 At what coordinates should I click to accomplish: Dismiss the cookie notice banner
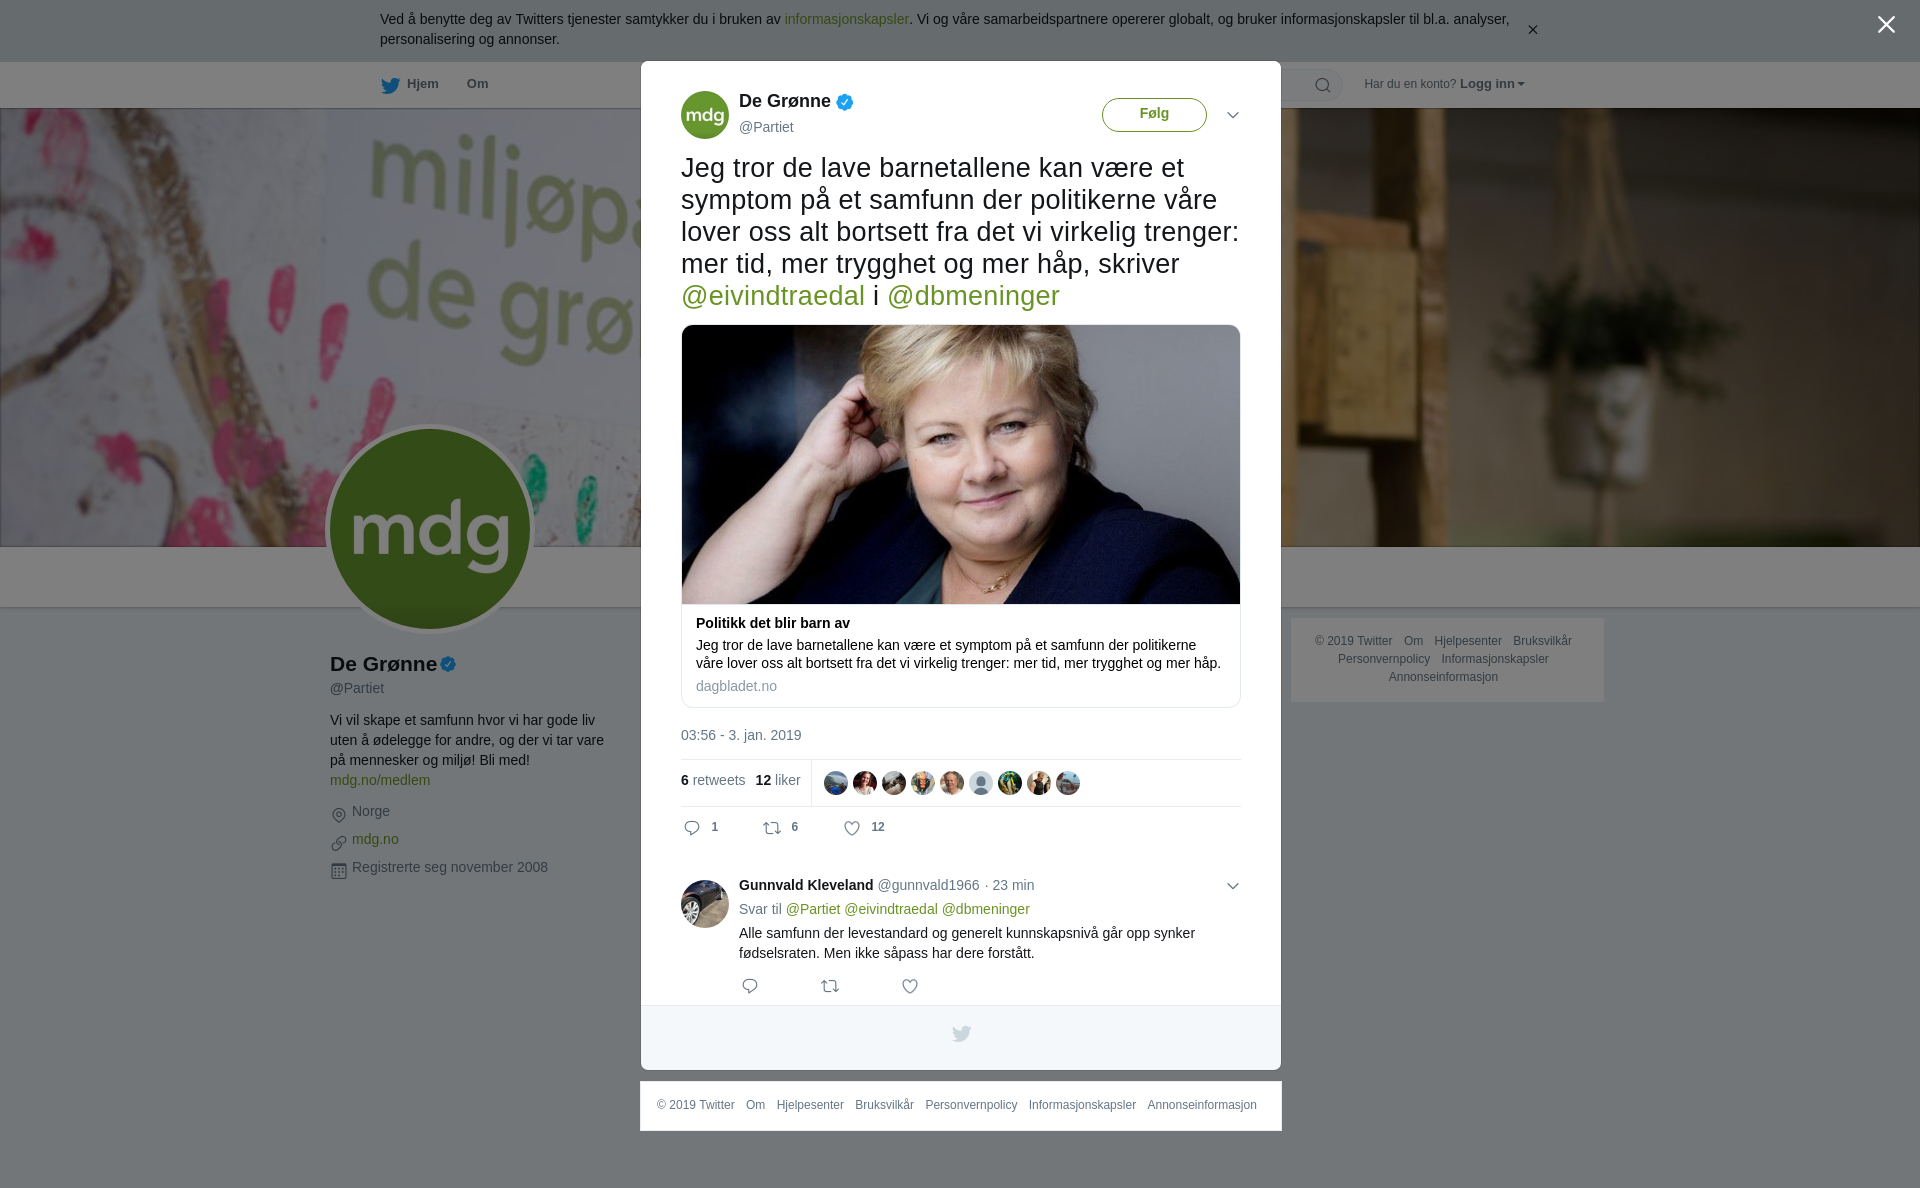1532,30
